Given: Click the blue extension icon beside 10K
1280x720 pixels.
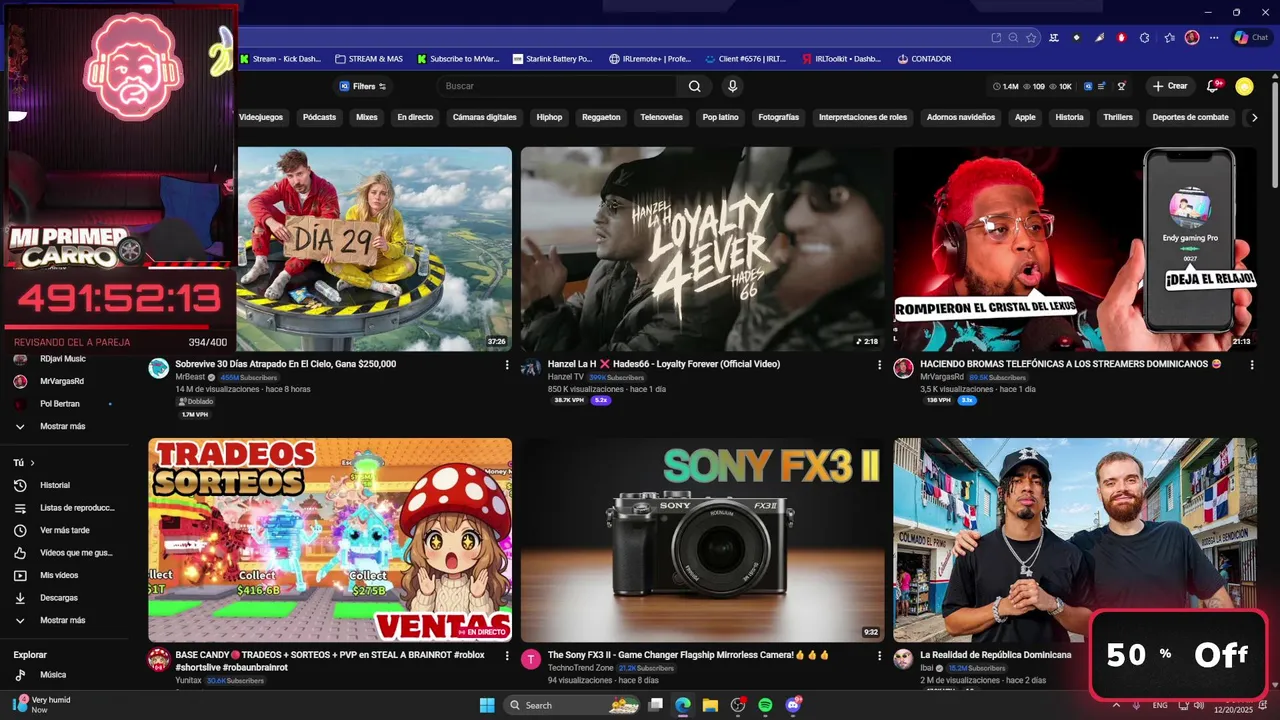Looking at the screenshot, I should click(x=1088, y=86).
